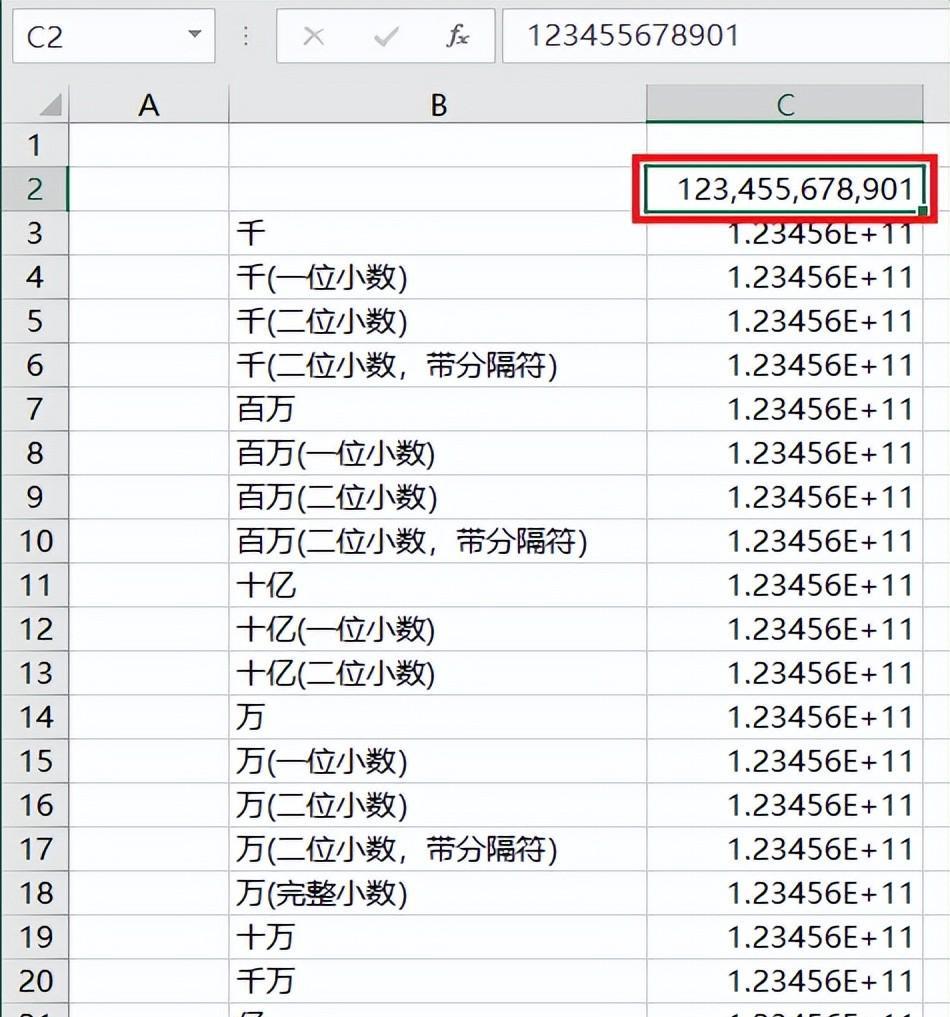Select cell B16 labeled 万(二位小数)
Image resolution: width=950 pixels, height=1017 pixels.
438,805
